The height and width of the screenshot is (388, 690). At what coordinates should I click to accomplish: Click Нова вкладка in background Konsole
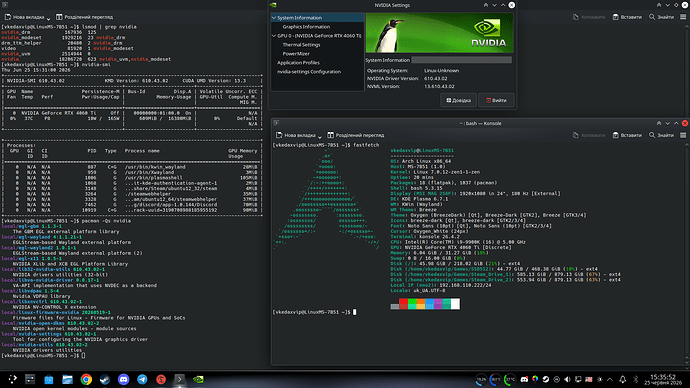point(24,17)
